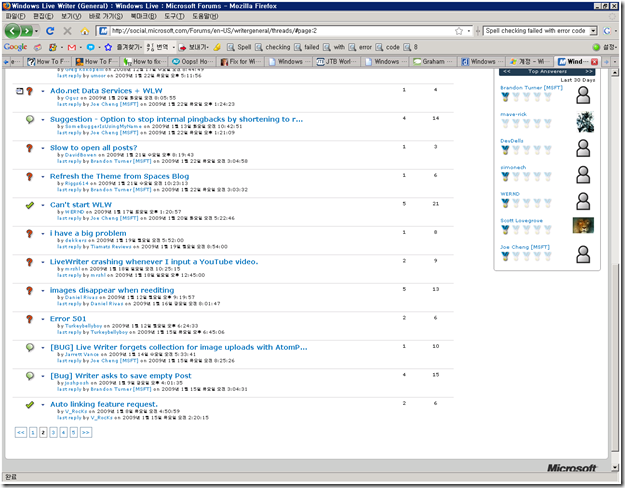This screenshot has width=625, height=488.
Task: Expand the 'i have a big problem' thread arrow
Action: (43, 234)
